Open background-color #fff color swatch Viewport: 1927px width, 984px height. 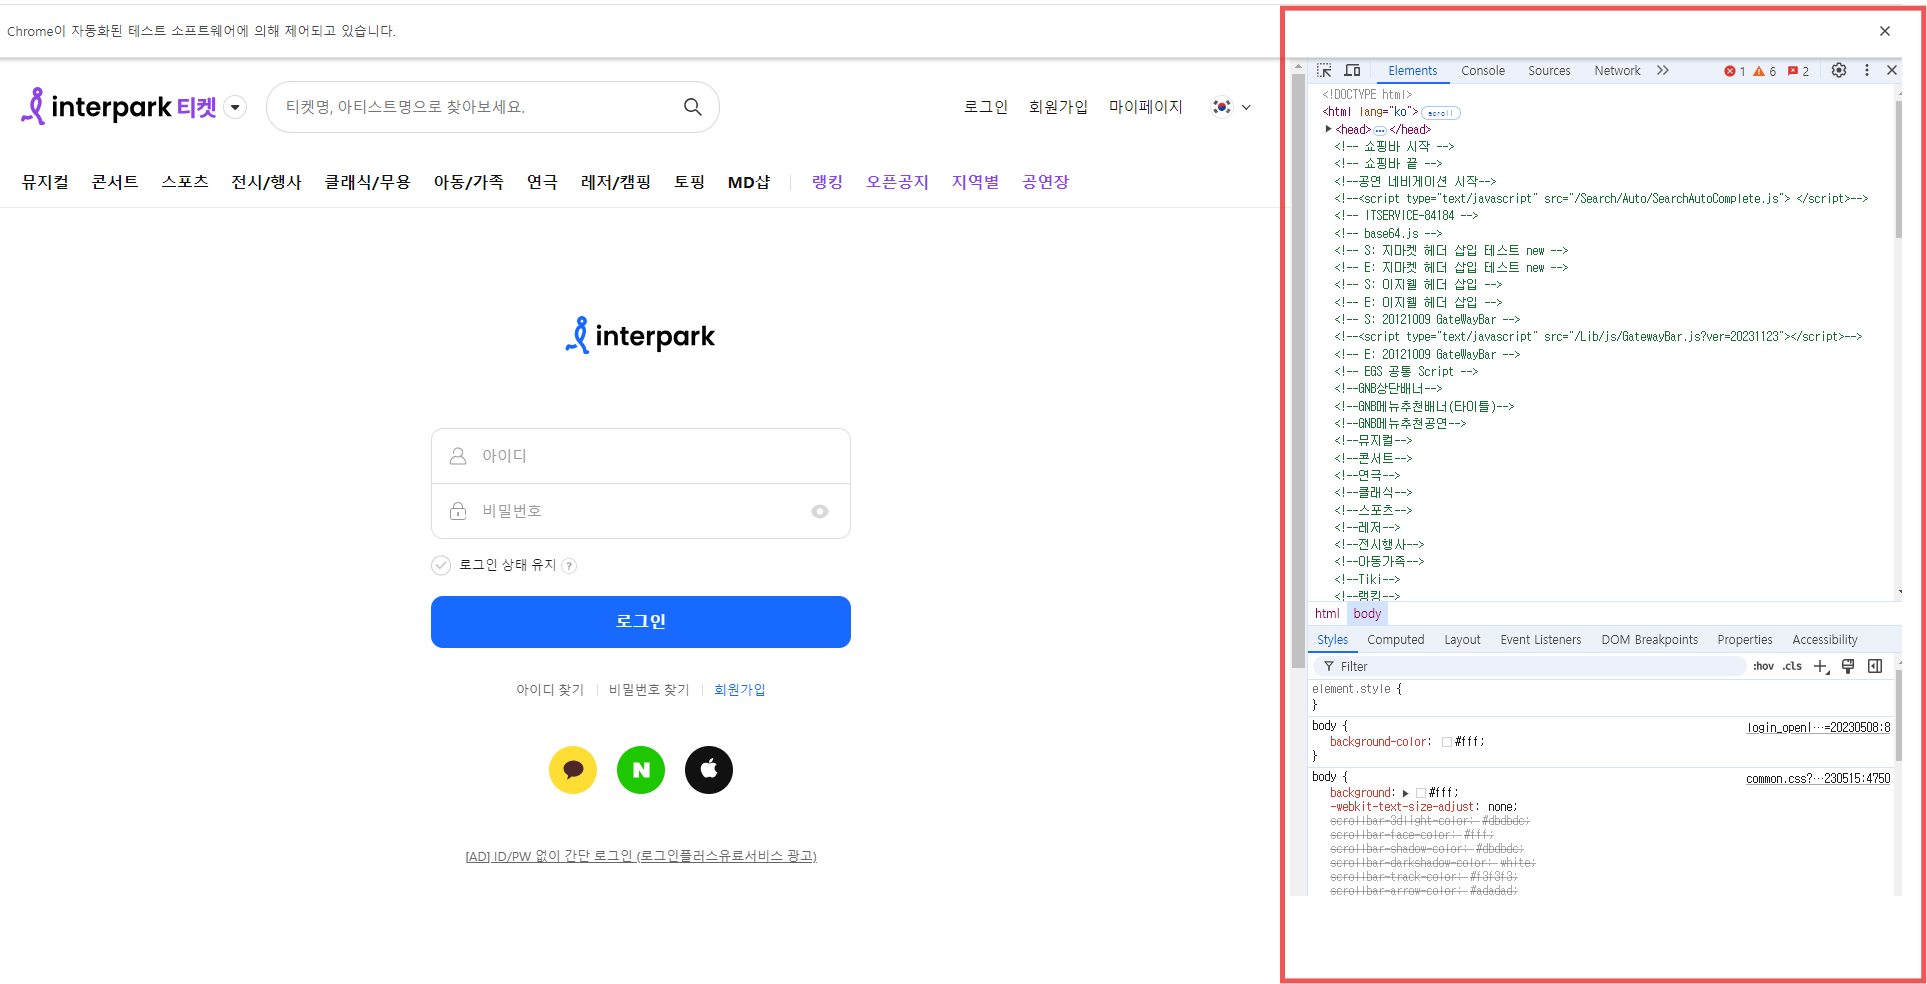(1446, 742)
